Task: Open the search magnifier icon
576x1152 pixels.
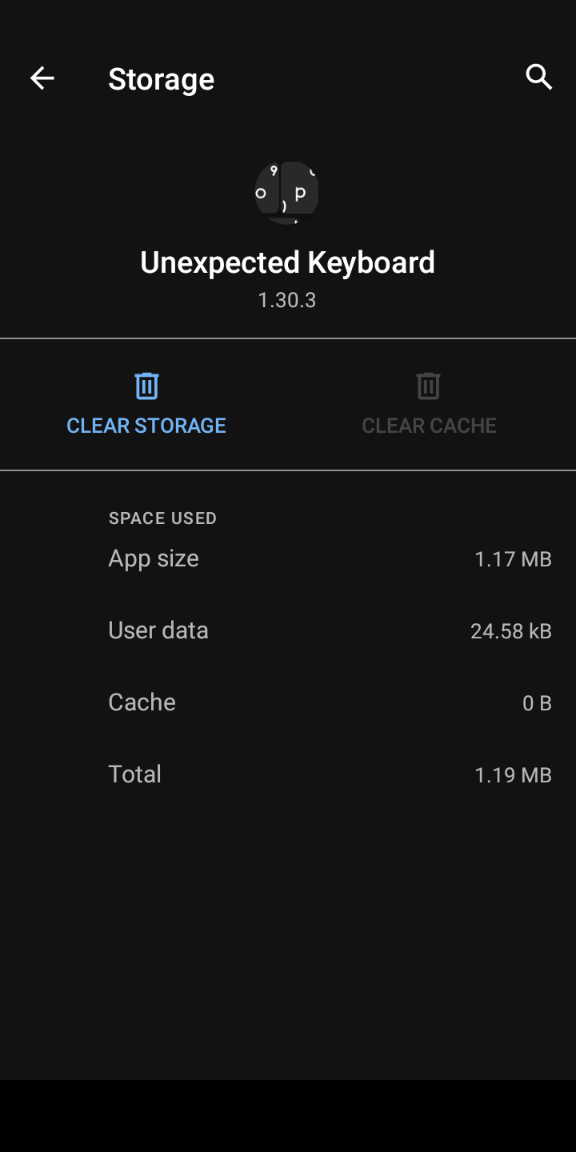Action: click(539, 76)
